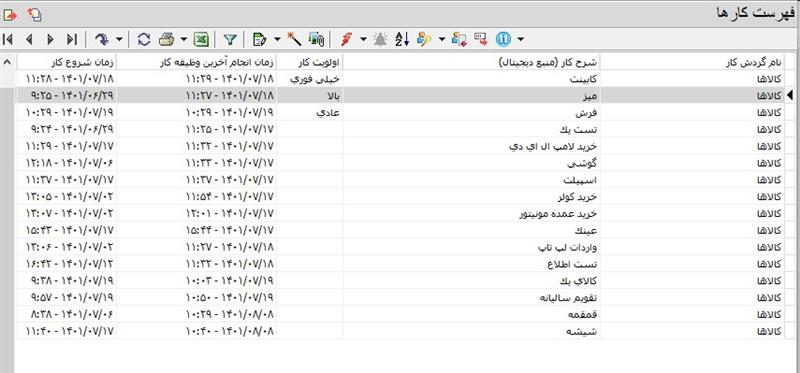Click the magic wand icon

295,39
